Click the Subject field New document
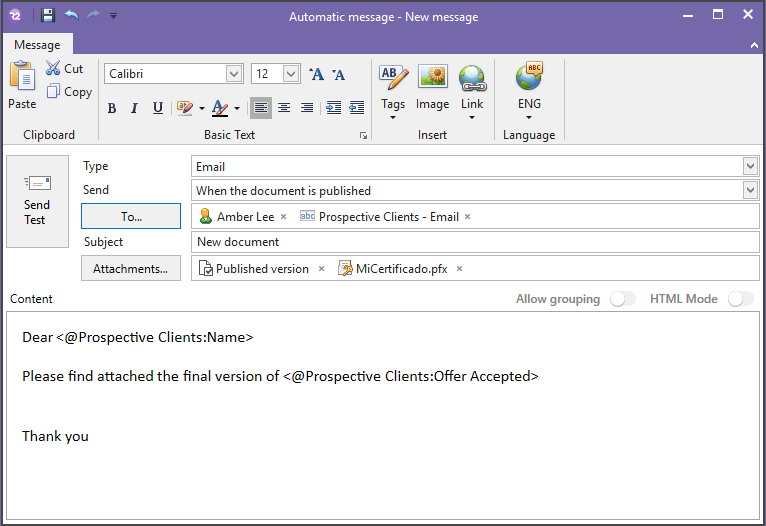Screen dimensions: 766x526 pyautogui.click(x=475, y=242)
